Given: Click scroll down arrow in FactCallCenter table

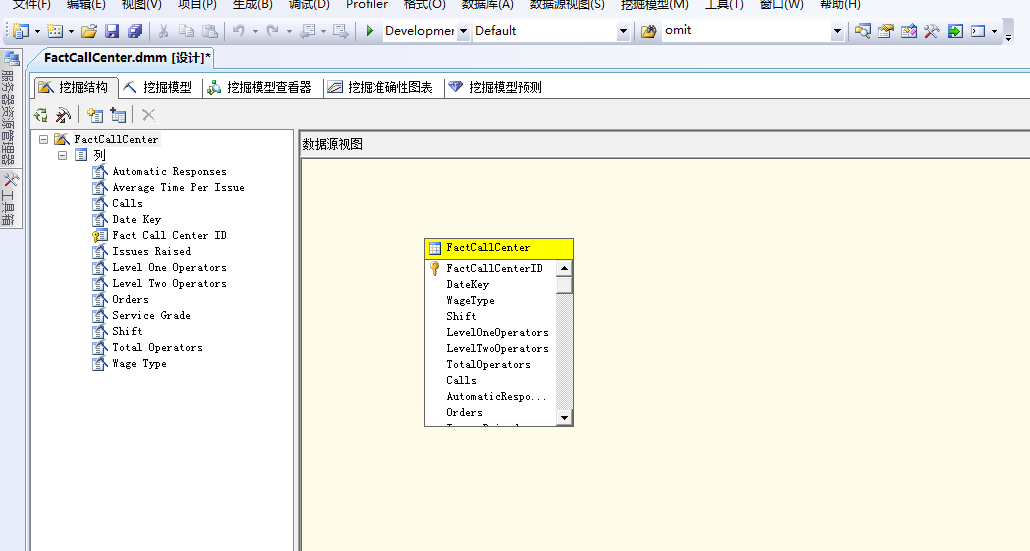Looking at the screenshot, I should coord(564,417).
